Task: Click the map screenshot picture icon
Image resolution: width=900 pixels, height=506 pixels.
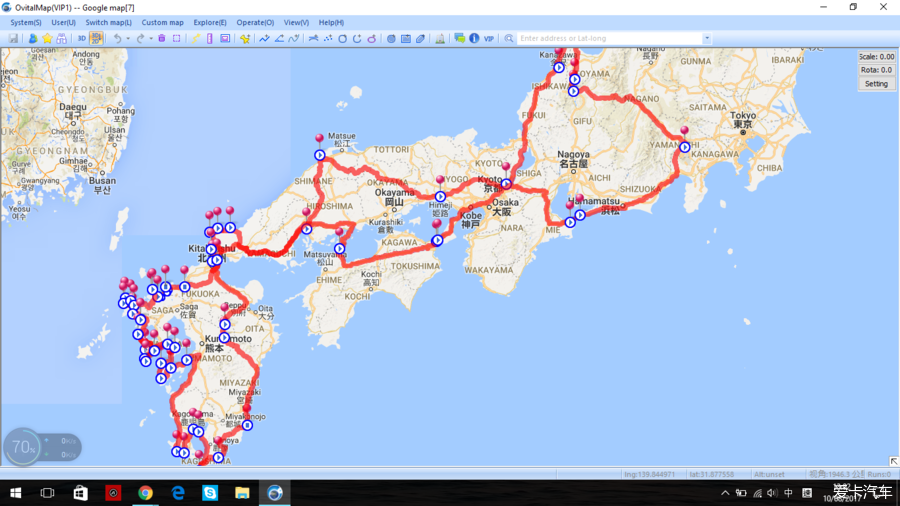Action: click(225, 38)
